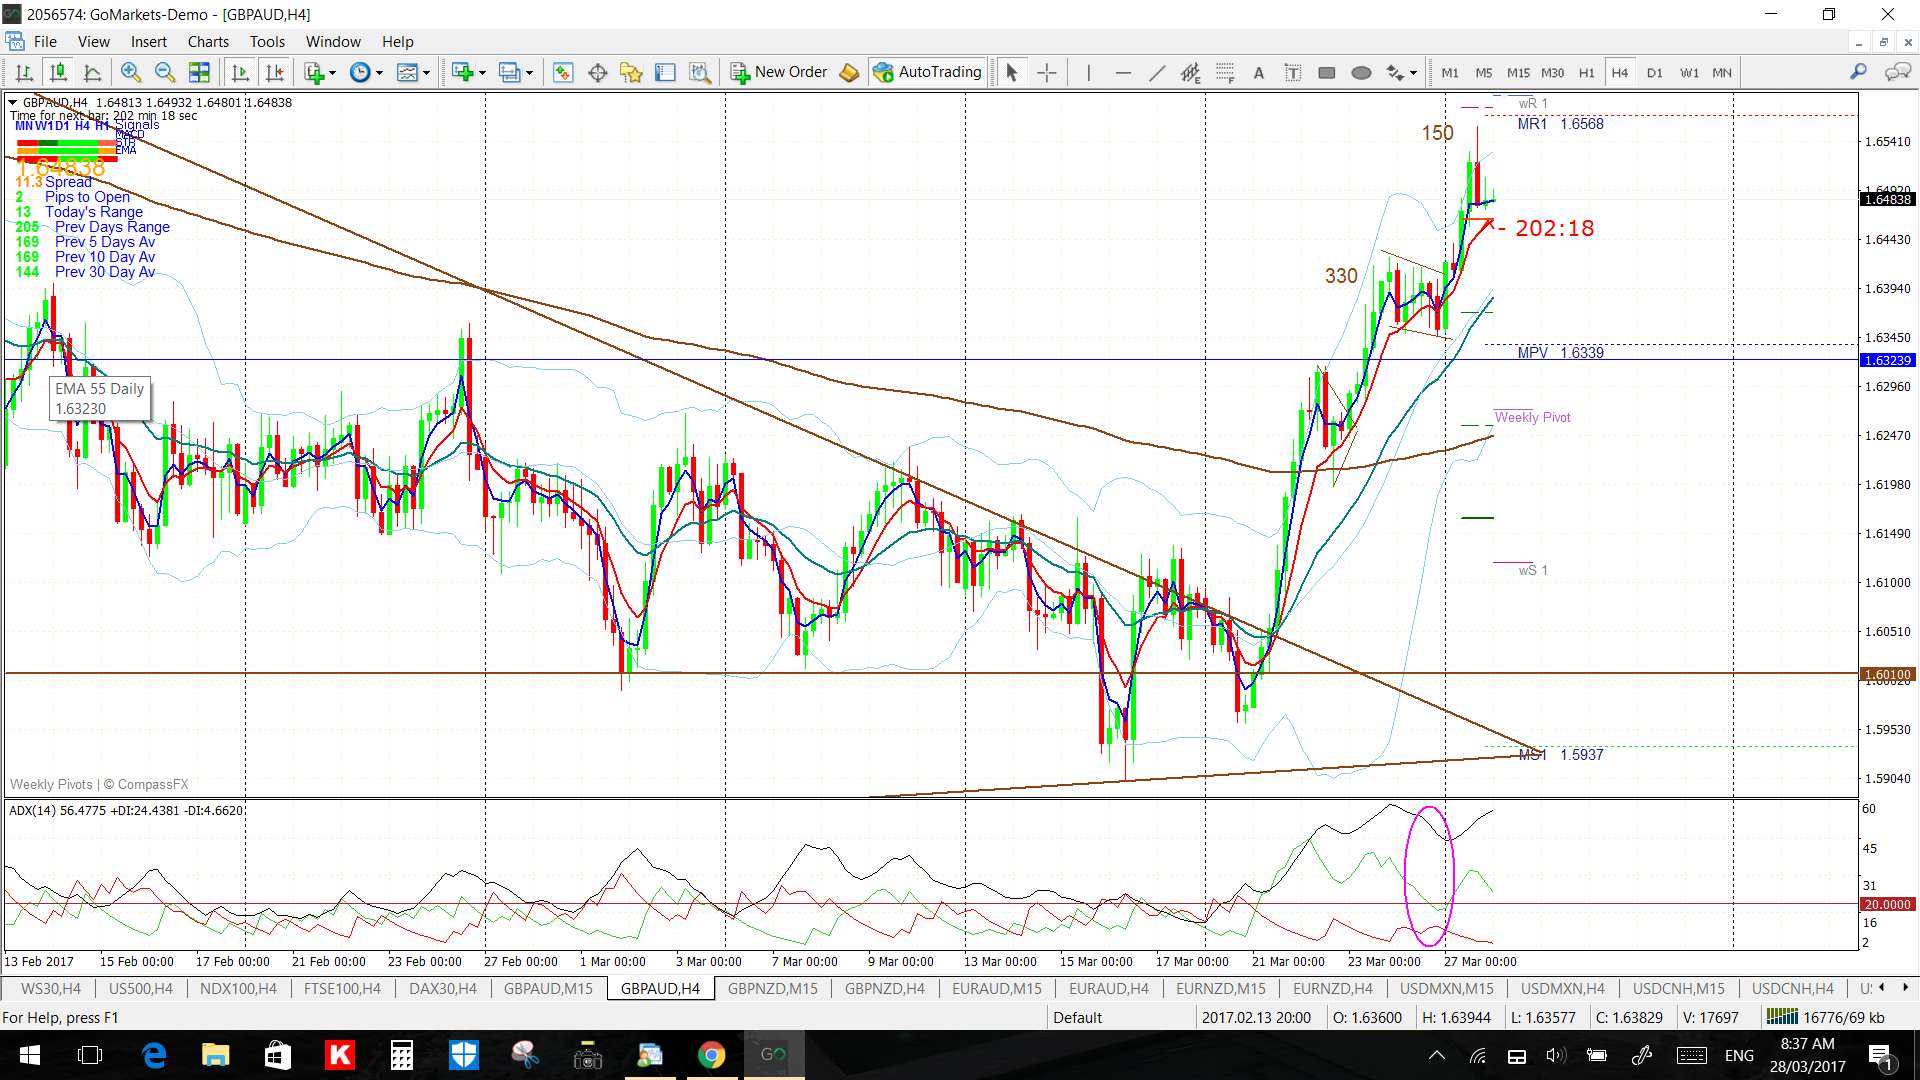Draw an ellipse shape
Image resolution: width=1920 pixels, height=1080 pixels.
point(1361,72)
